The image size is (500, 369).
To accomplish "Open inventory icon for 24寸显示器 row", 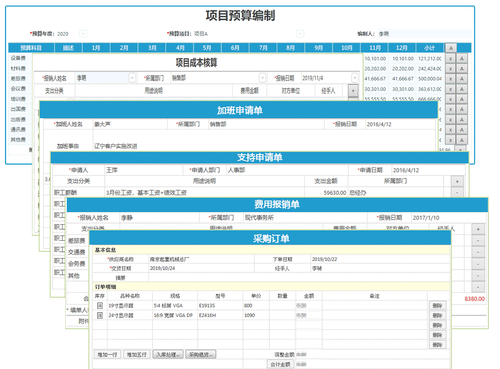I will click(x=100, y=315).
